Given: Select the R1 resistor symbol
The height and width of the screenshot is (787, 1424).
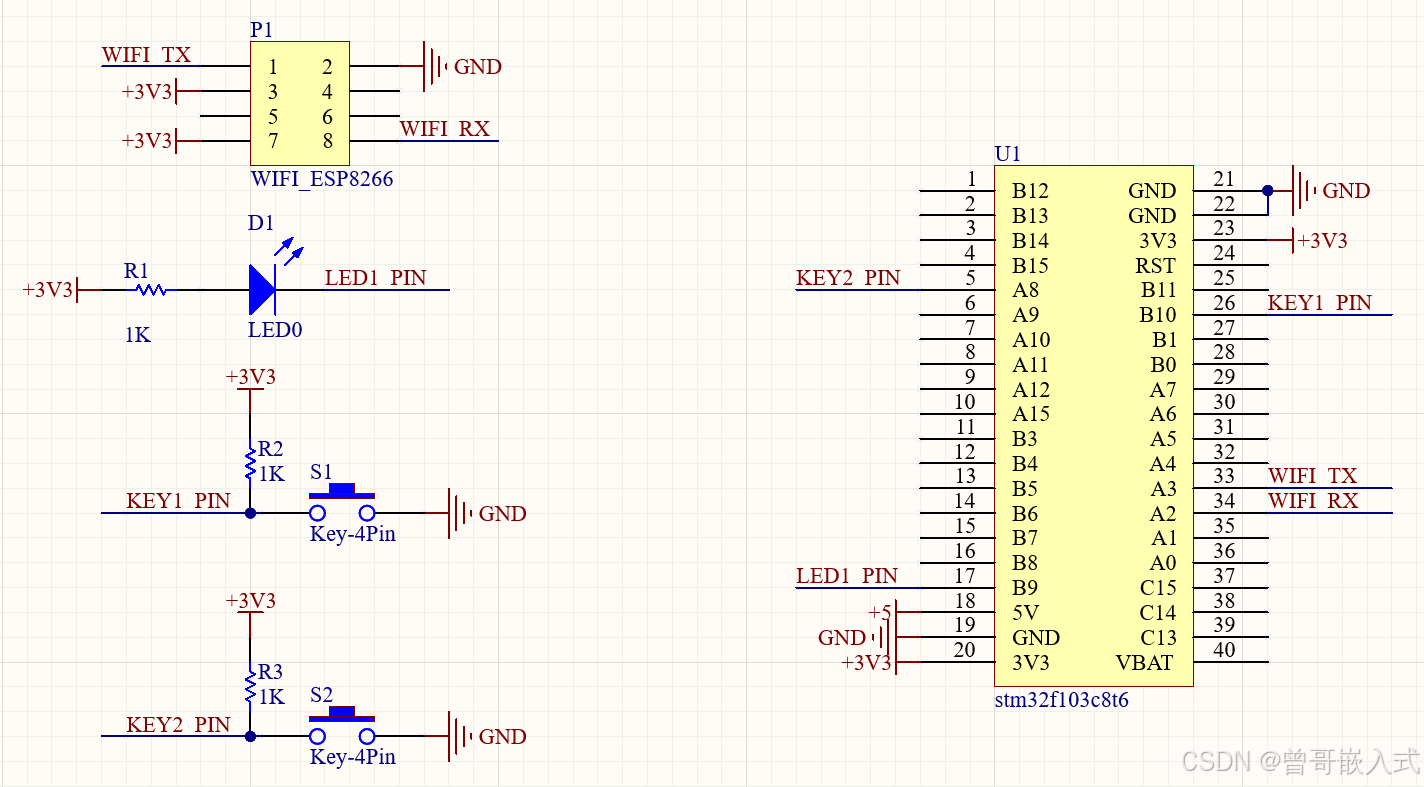Looking at the screenshot, I should pos(150,290).
